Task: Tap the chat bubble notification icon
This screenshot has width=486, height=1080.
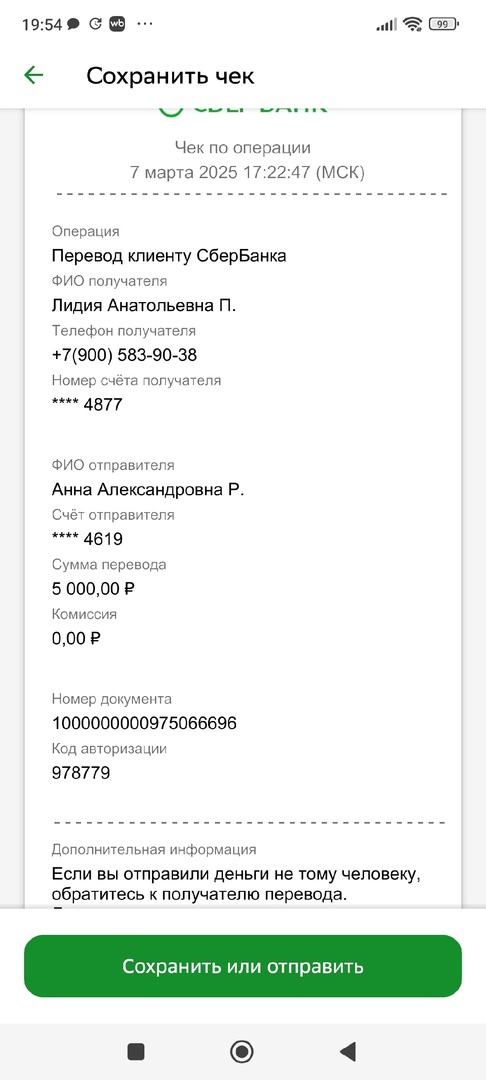Action: pyautogui.click(x=73, y=24)
